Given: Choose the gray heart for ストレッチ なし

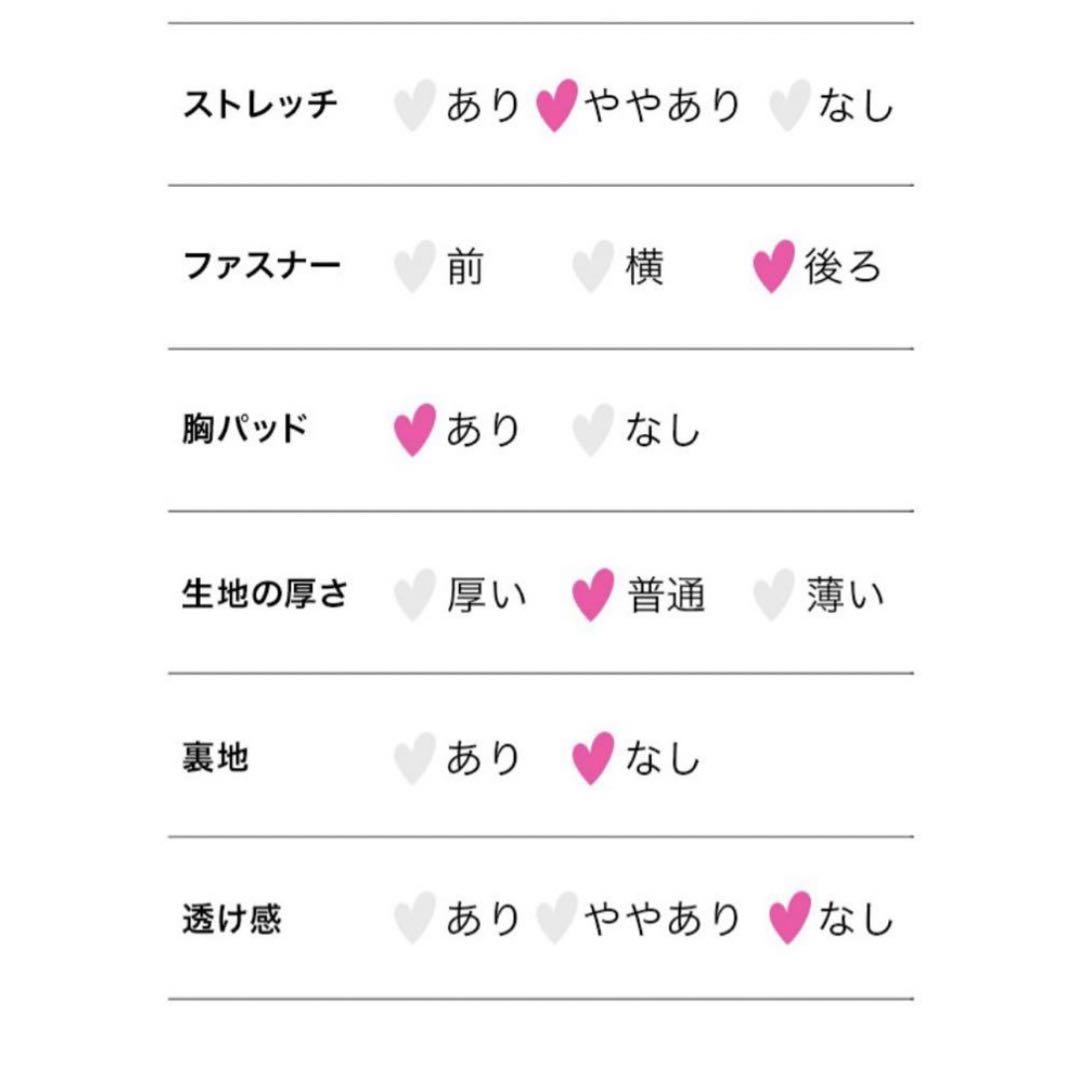Looking at the screenshot, I should click(x=790, y=105).
